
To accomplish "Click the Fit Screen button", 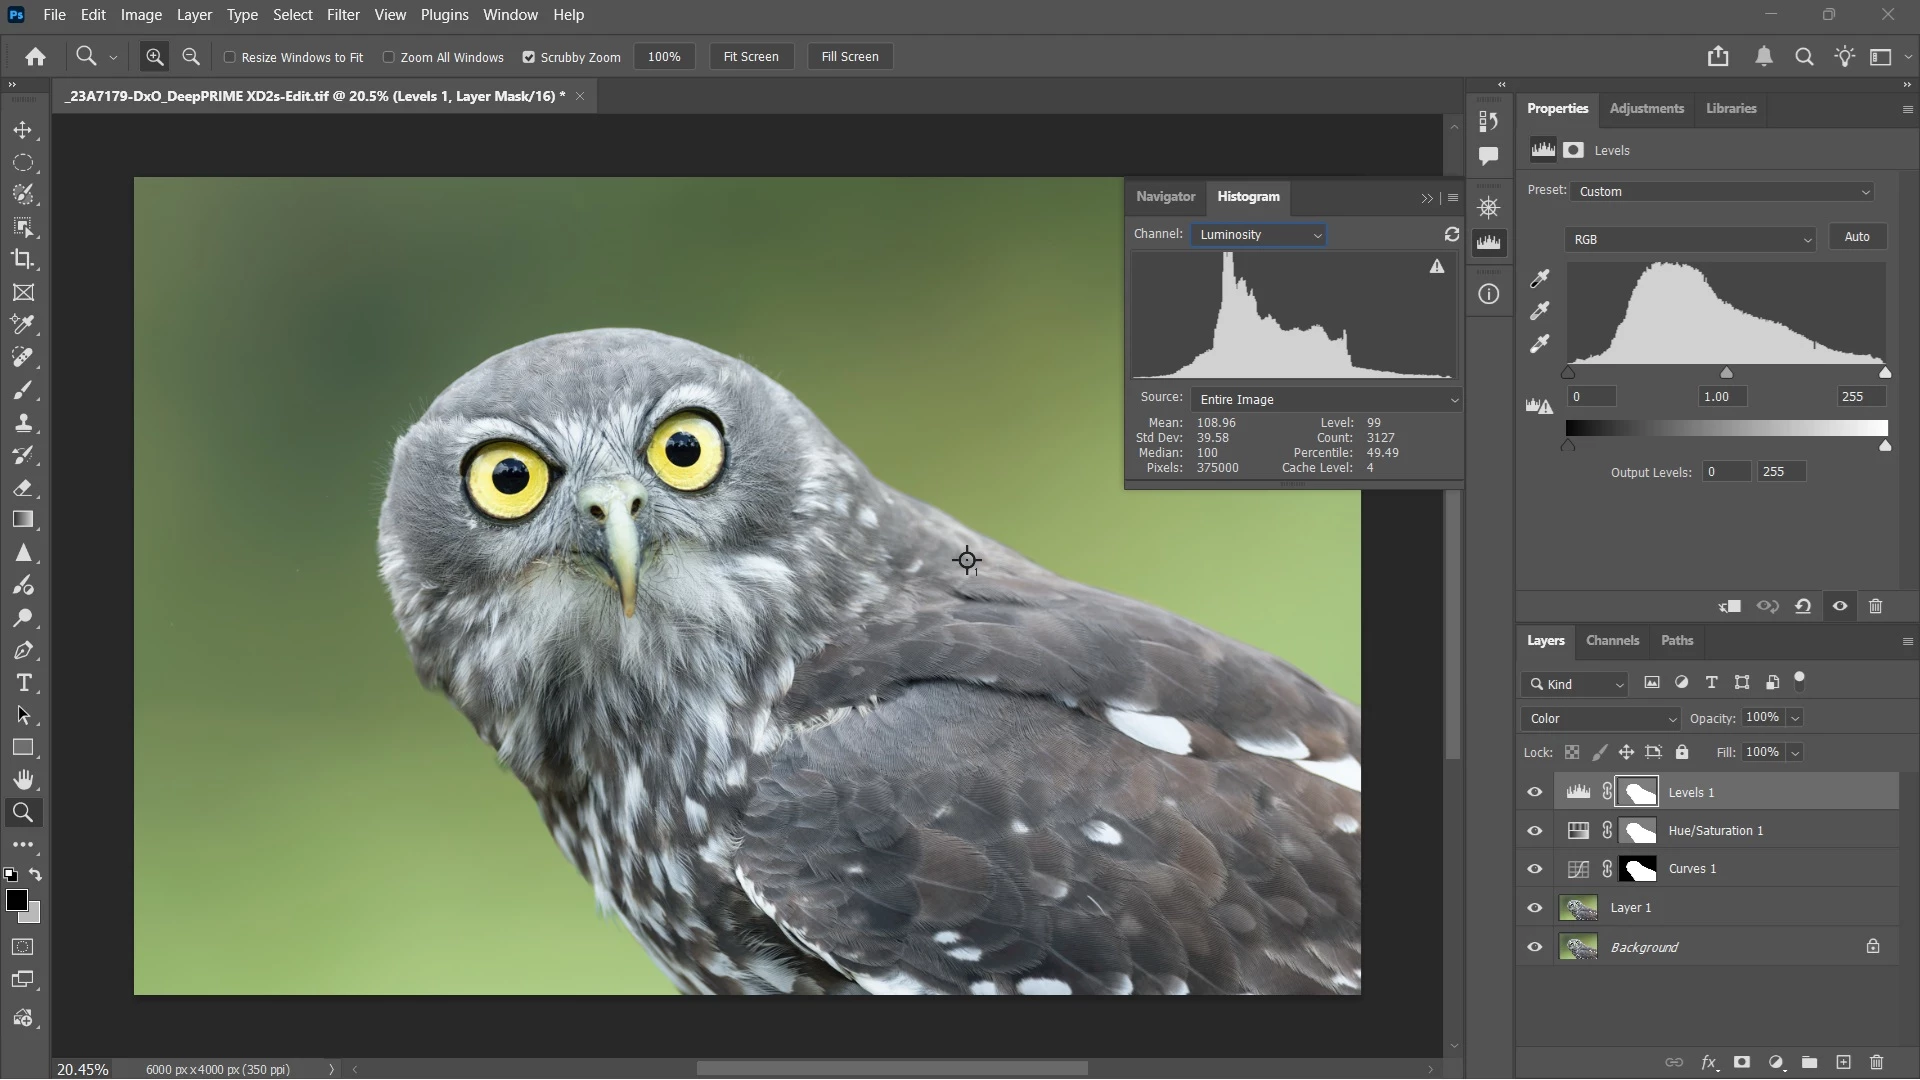I will [x=751, y=57].
